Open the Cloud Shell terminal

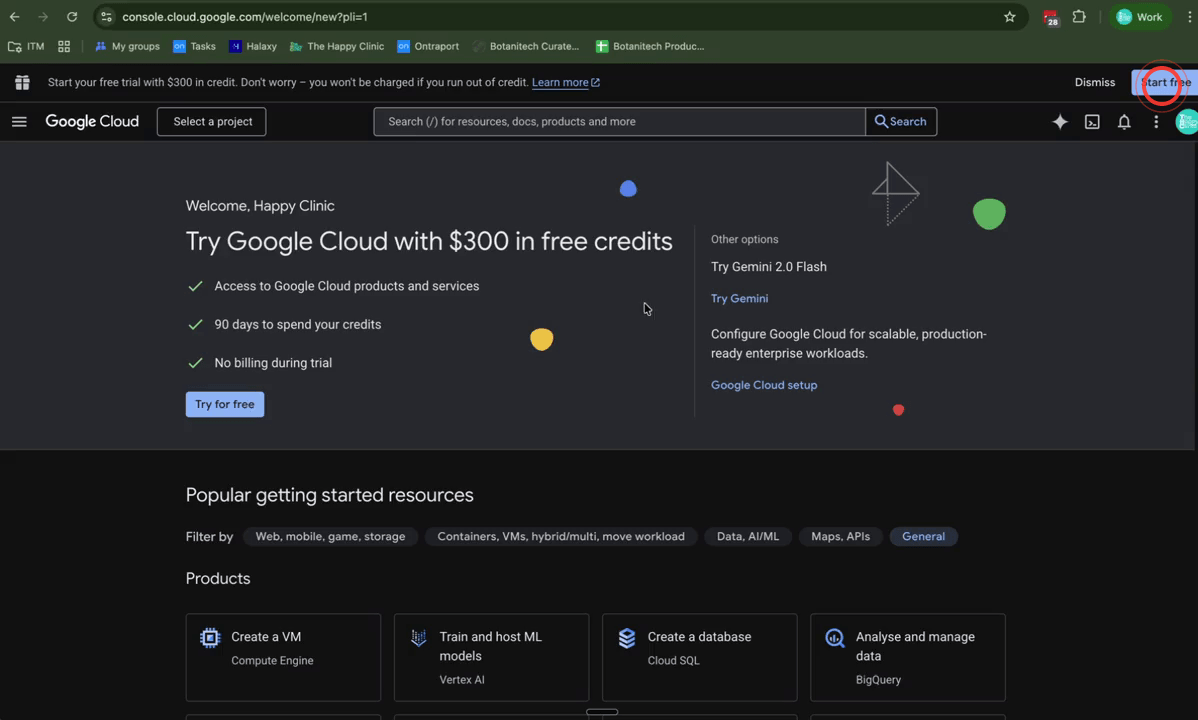pyautogui.click(x=1092, y=121)
